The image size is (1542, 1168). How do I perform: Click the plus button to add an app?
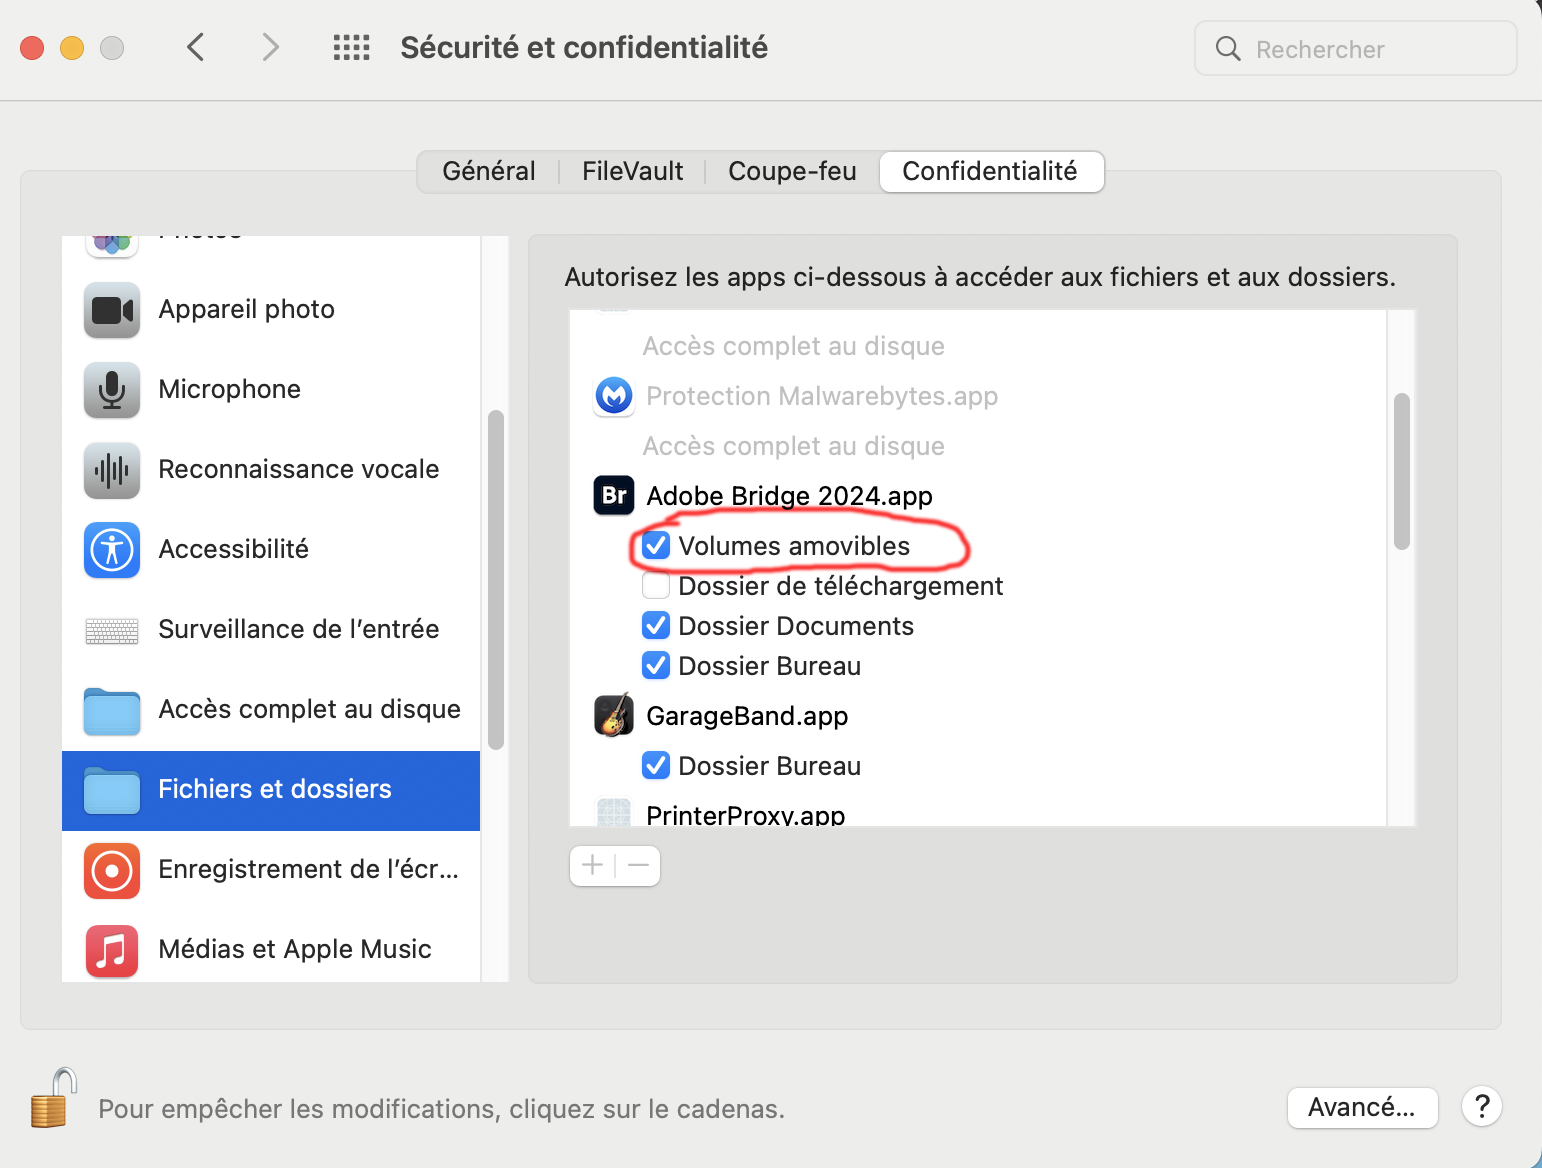(x=592, y=865)
